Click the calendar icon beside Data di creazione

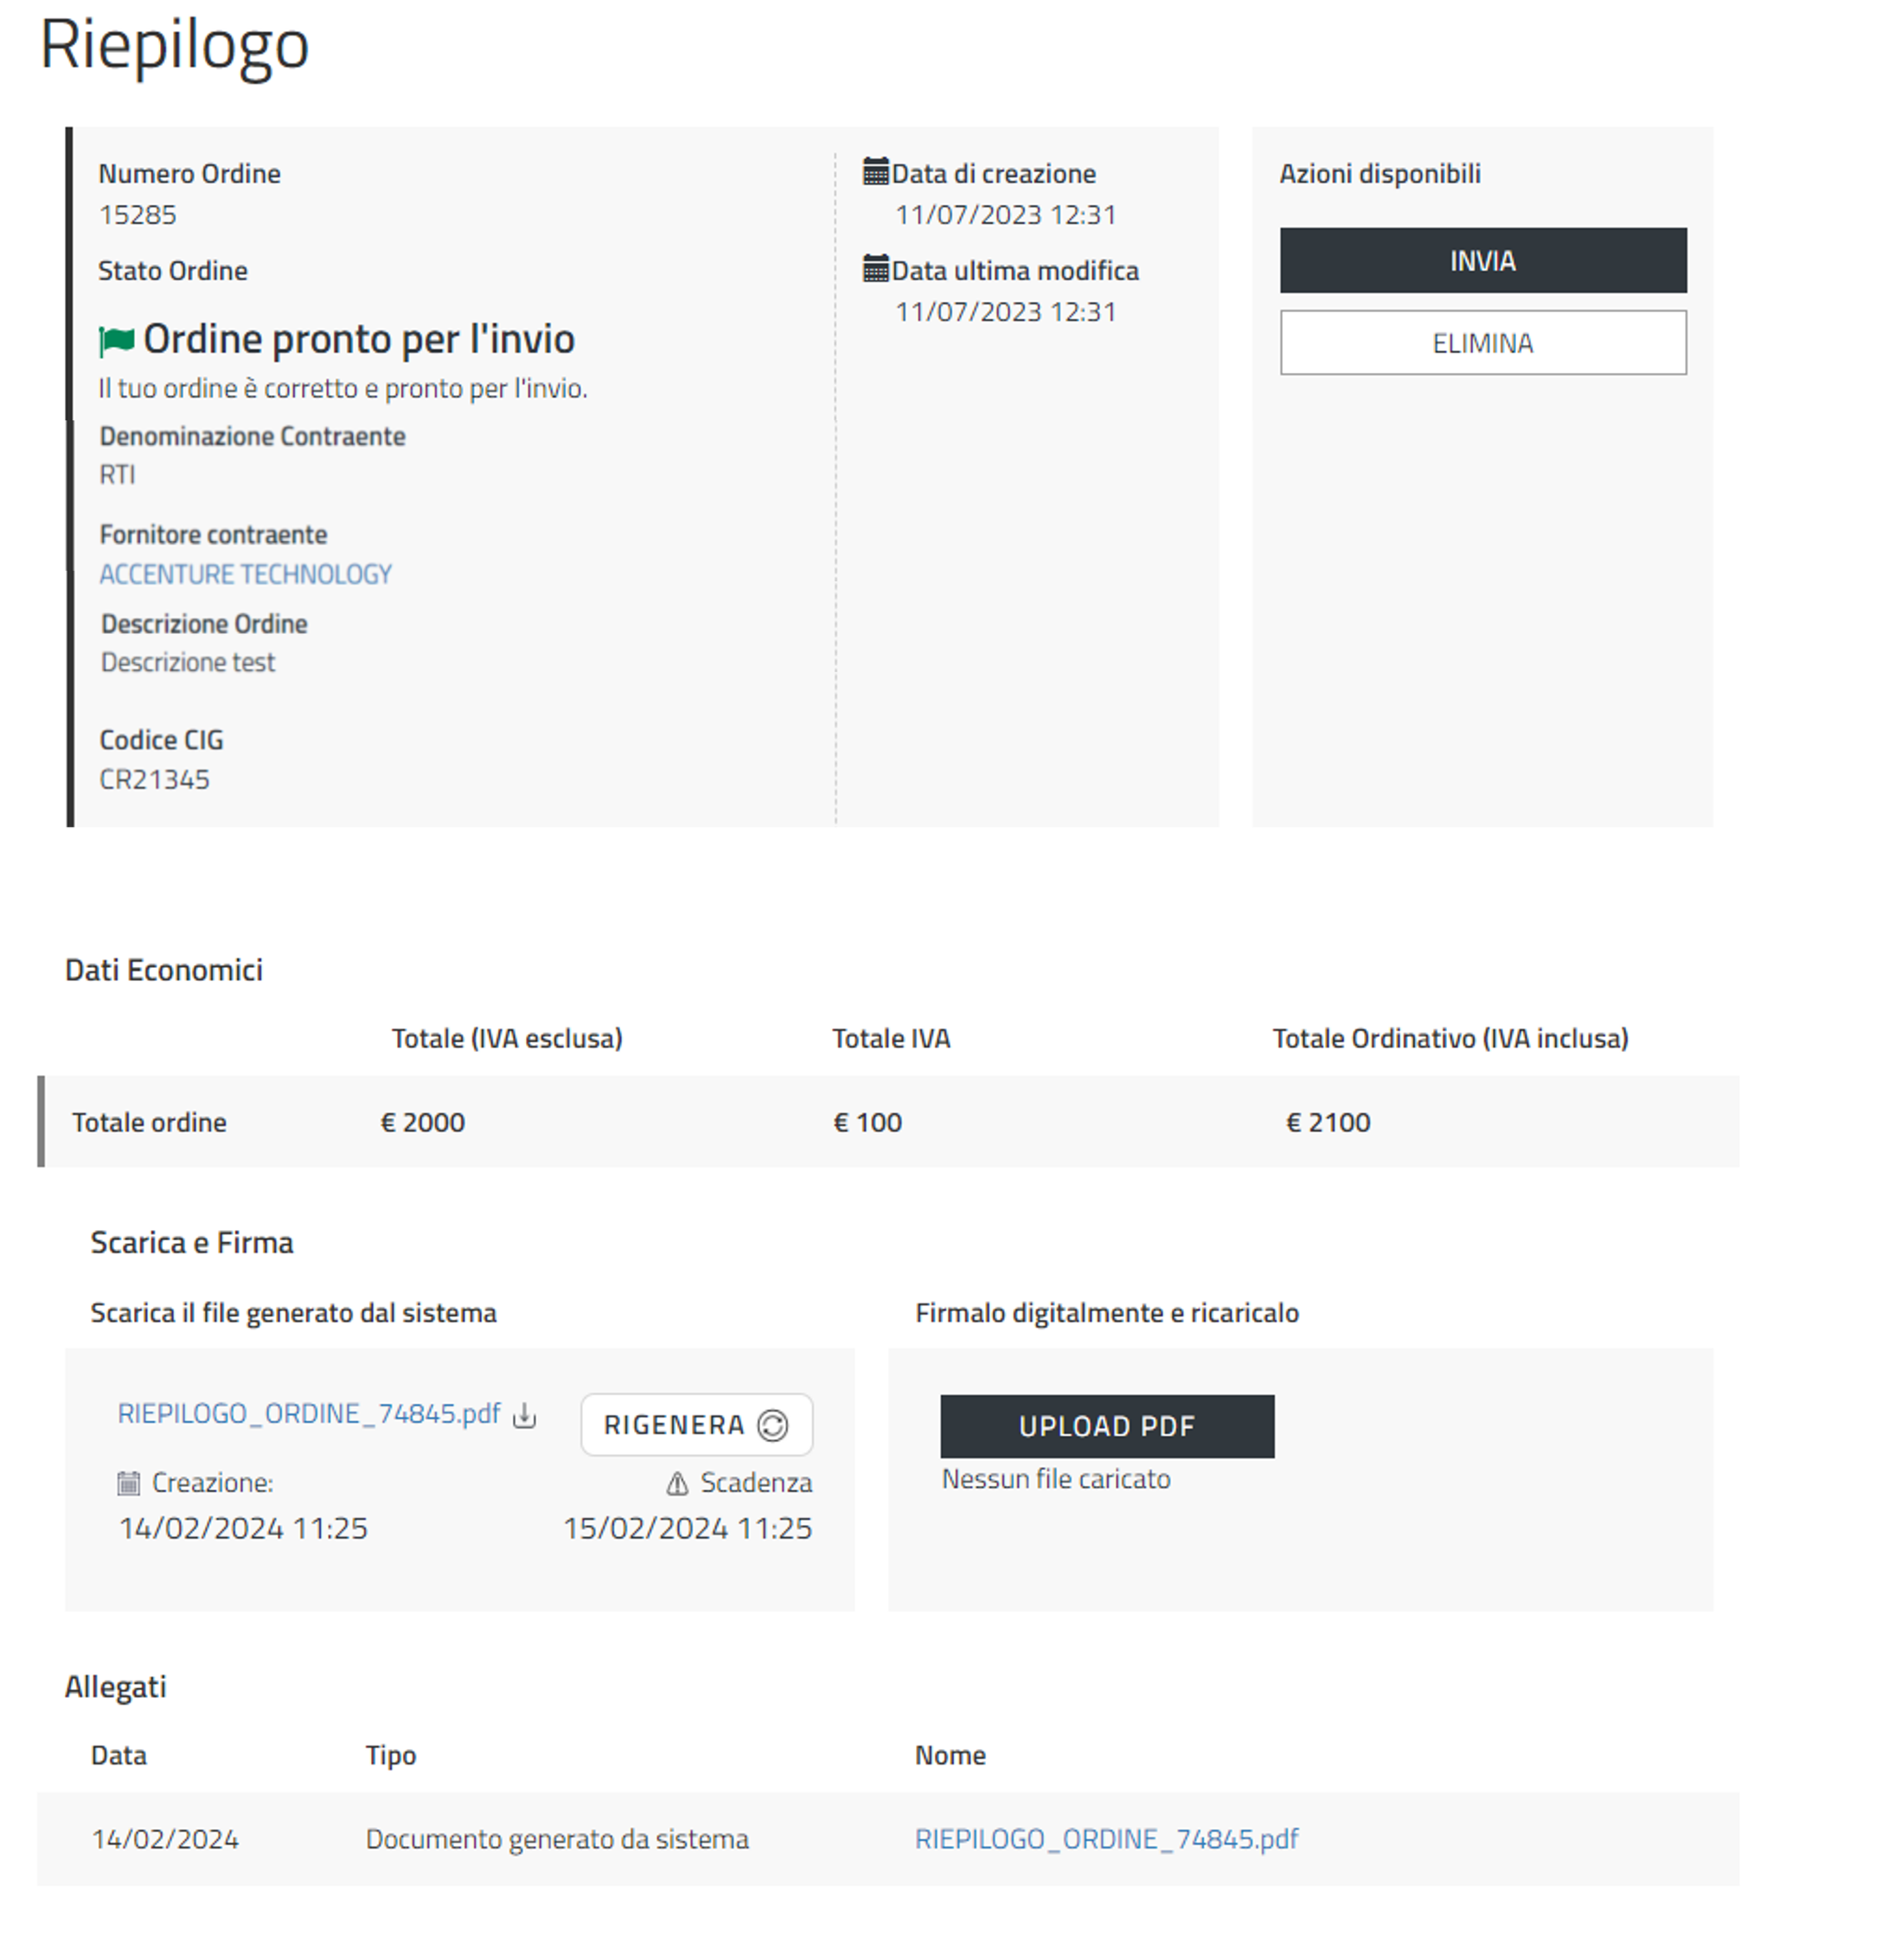tap(875, 172)
